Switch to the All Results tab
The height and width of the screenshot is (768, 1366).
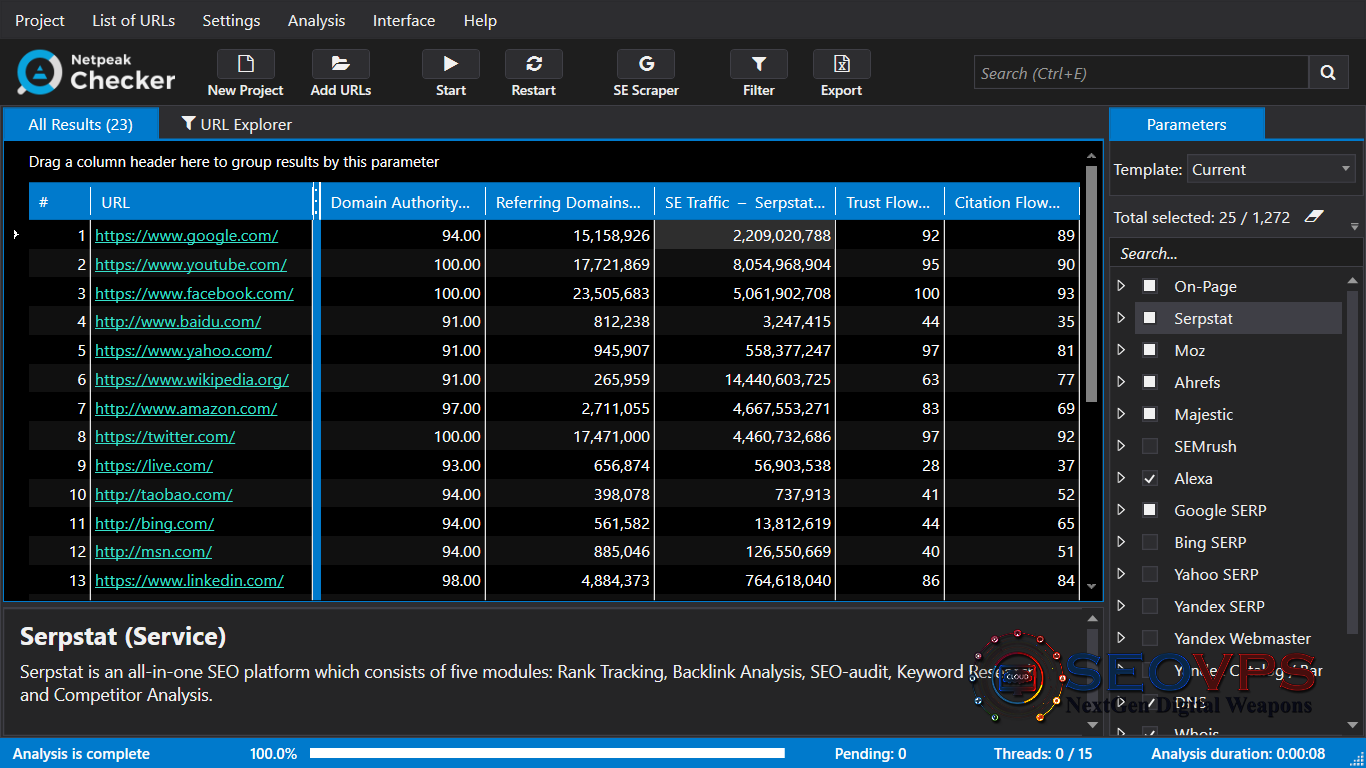[x=81, y=124]
